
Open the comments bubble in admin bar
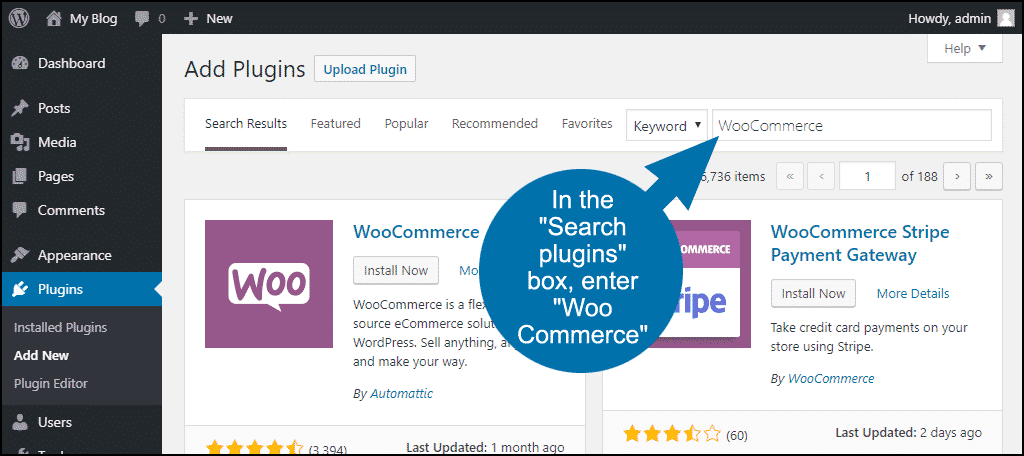point(141,19)
